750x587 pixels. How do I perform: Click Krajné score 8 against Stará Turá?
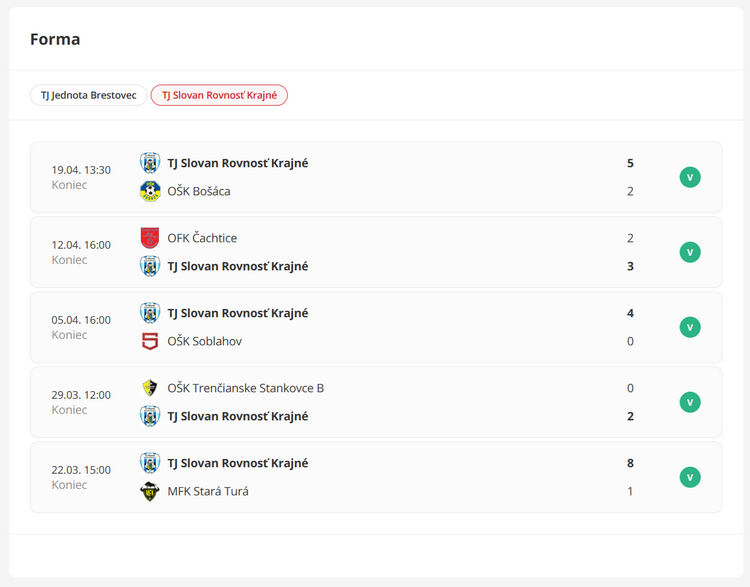click(x=630, y=463)
